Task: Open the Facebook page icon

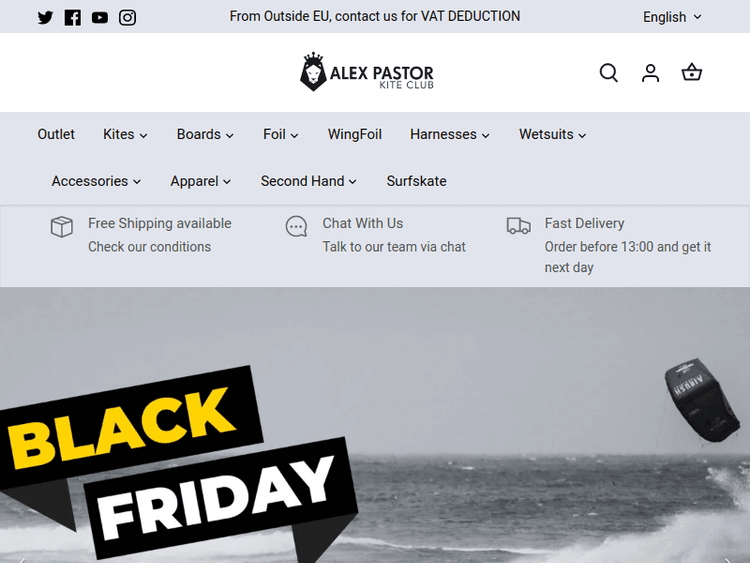Action: coord(73,18)
